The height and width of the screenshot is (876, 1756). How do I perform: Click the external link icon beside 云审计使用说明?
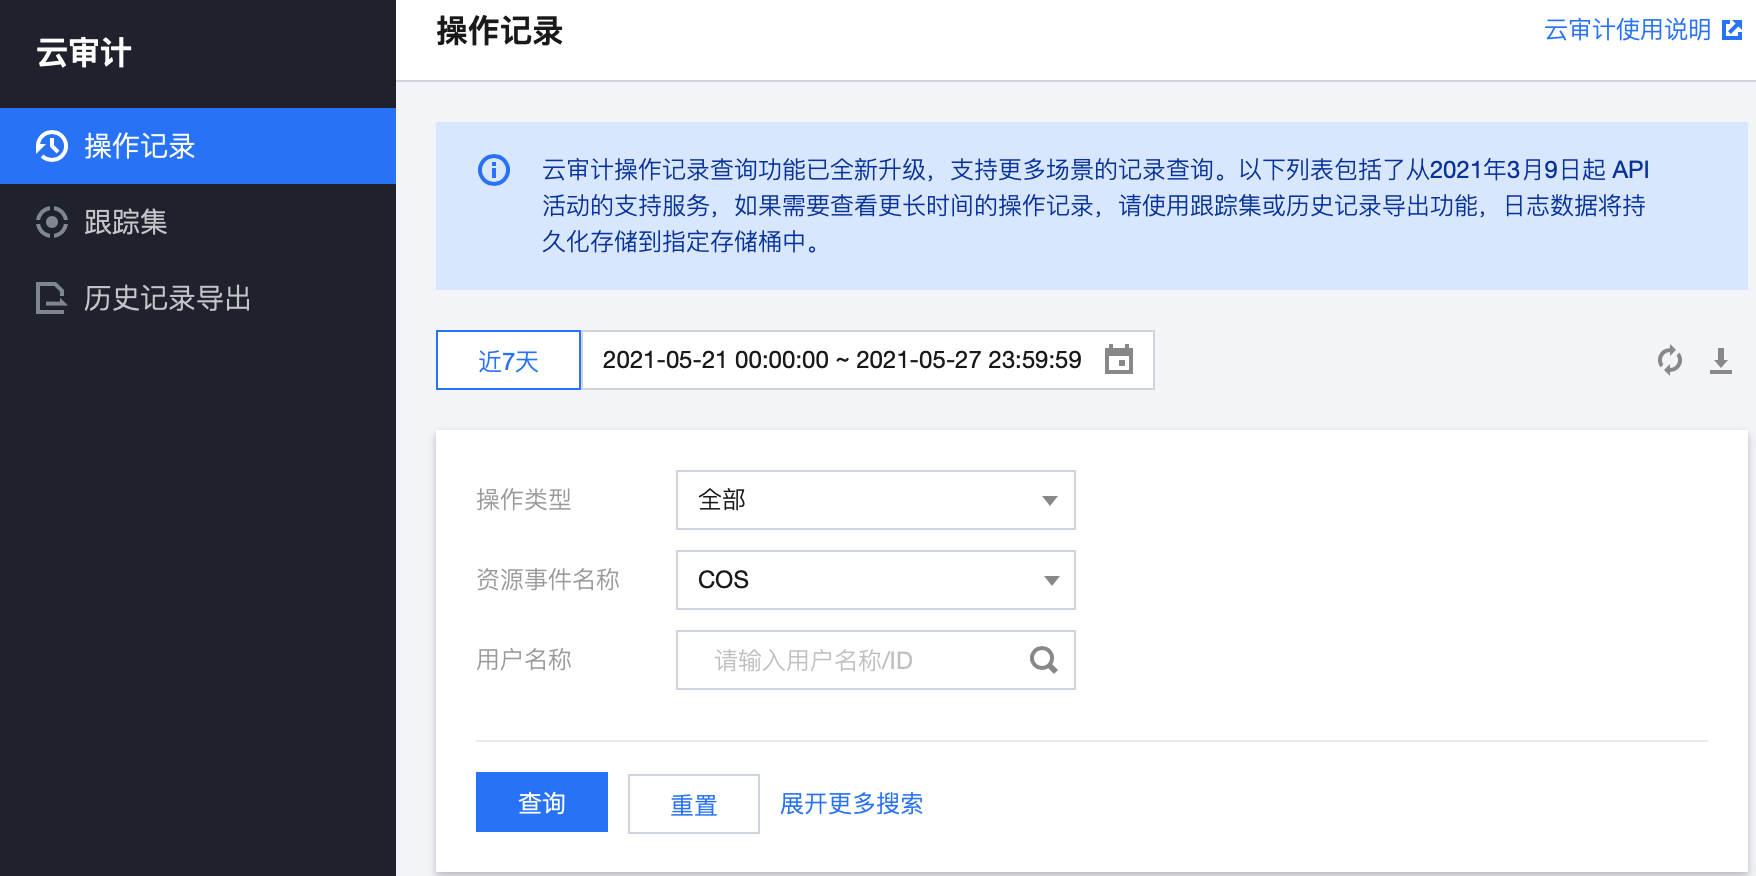click(1732, 30)
